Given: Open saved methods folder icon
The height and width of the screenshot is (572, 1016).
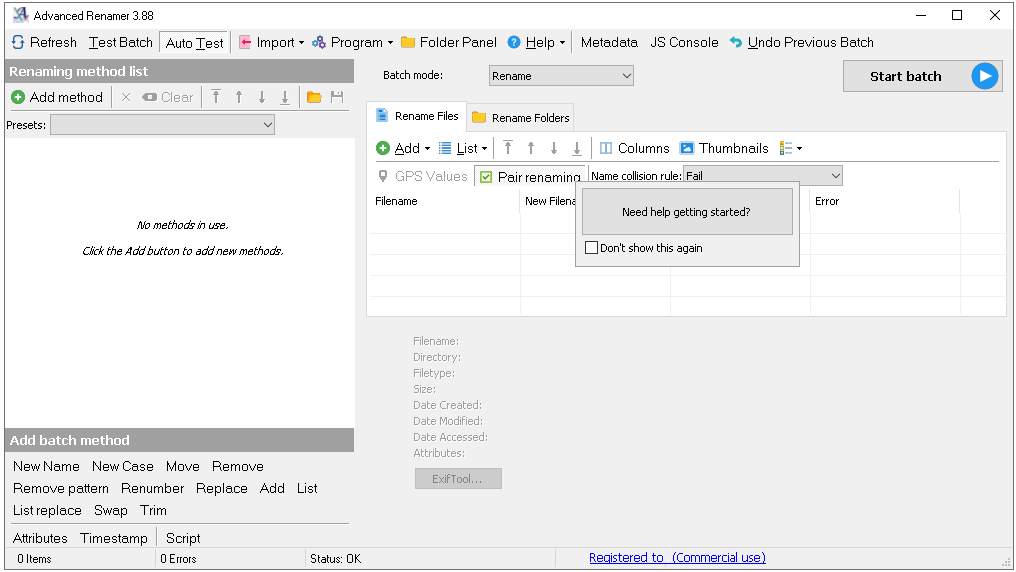Looking at the screenshot, I should [314, 97].
